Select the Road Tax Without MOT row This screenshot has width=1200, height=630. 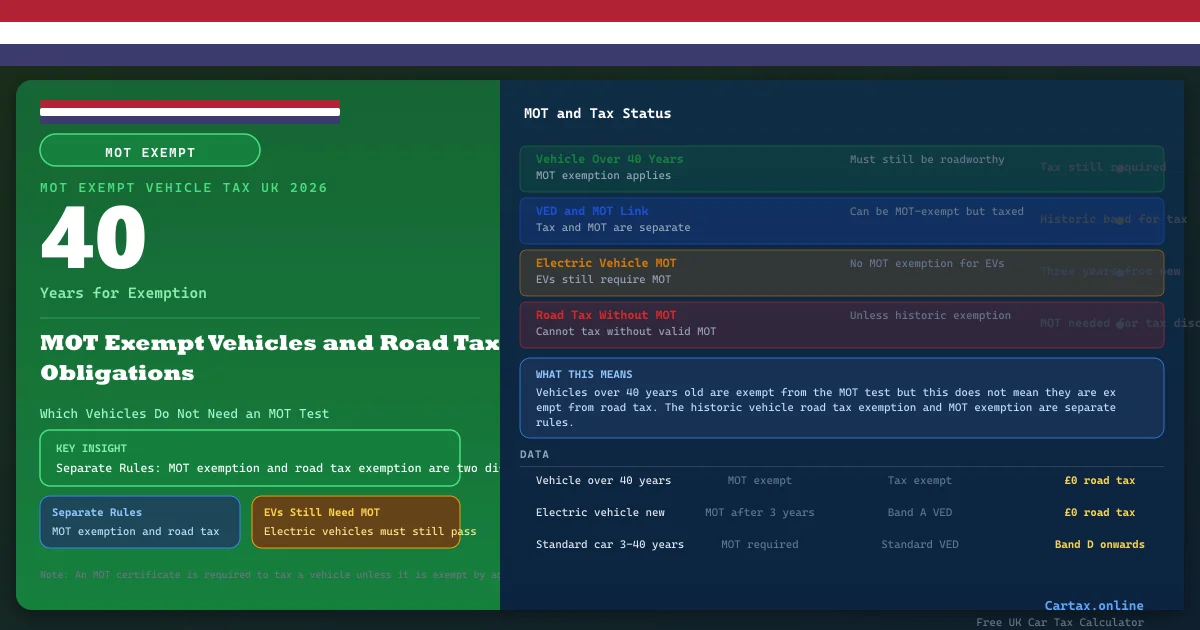pyautogui.click(x=841, y=324)
